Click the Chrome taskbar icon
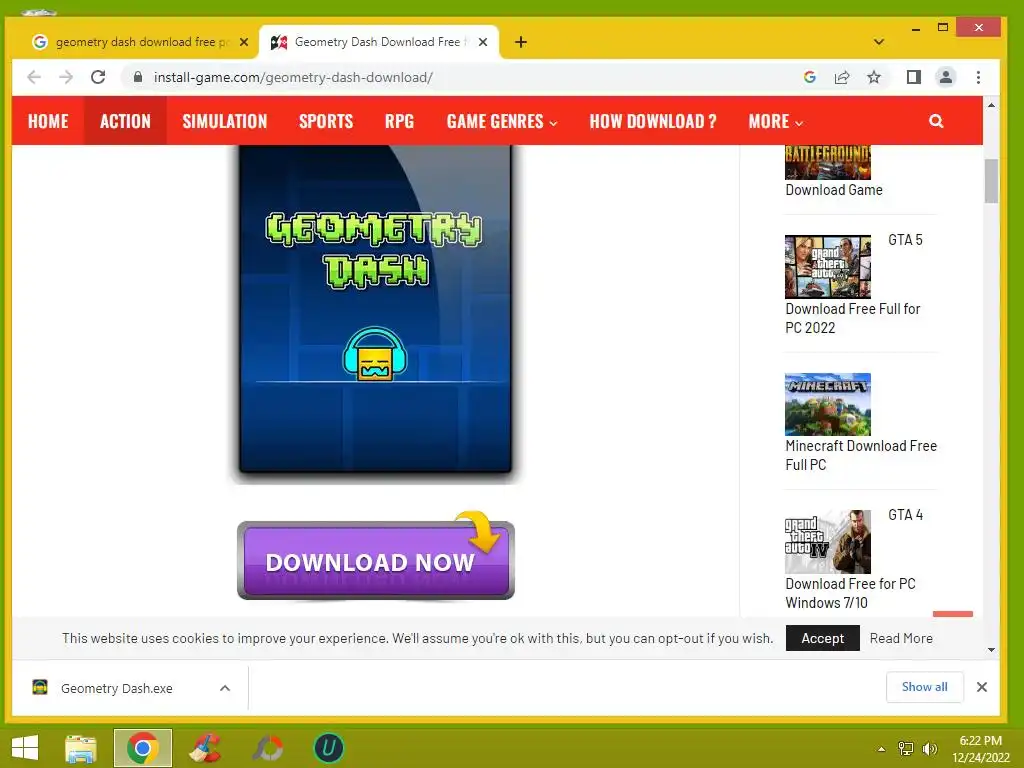 point(142,748)
